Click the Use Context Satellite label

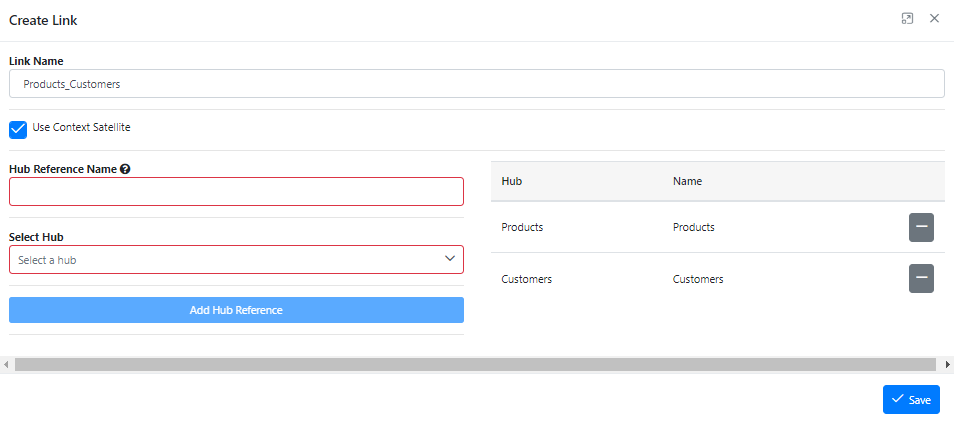[x=82, y=128]
